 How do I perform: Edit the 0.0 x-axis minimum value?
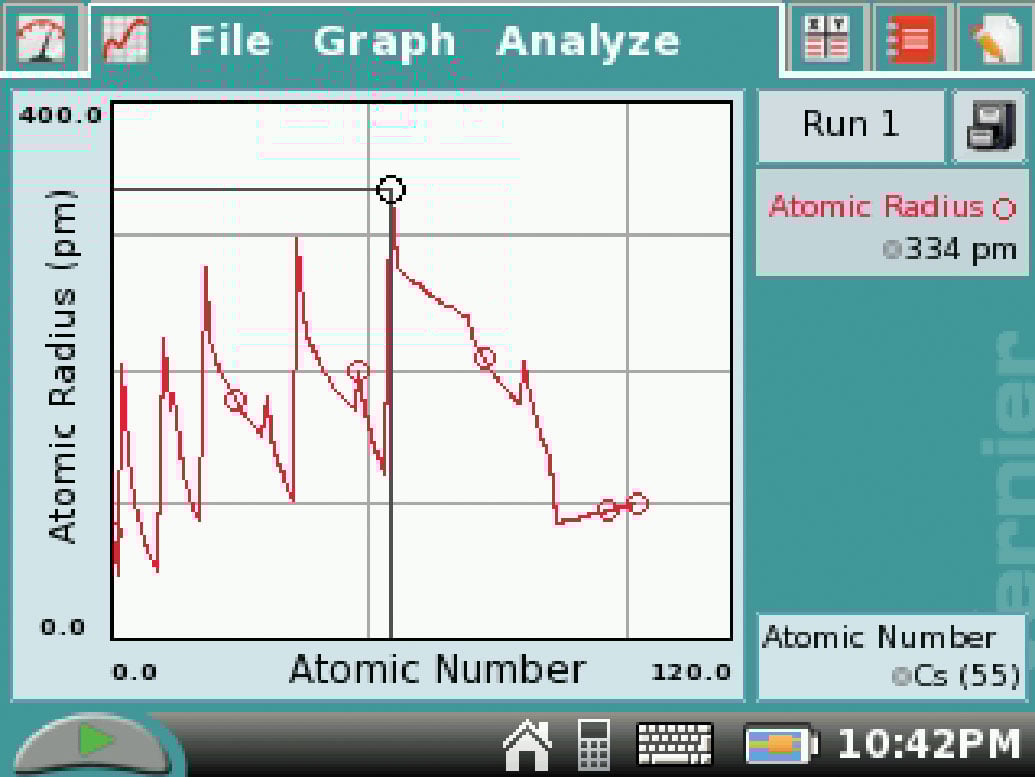[135, 672]
